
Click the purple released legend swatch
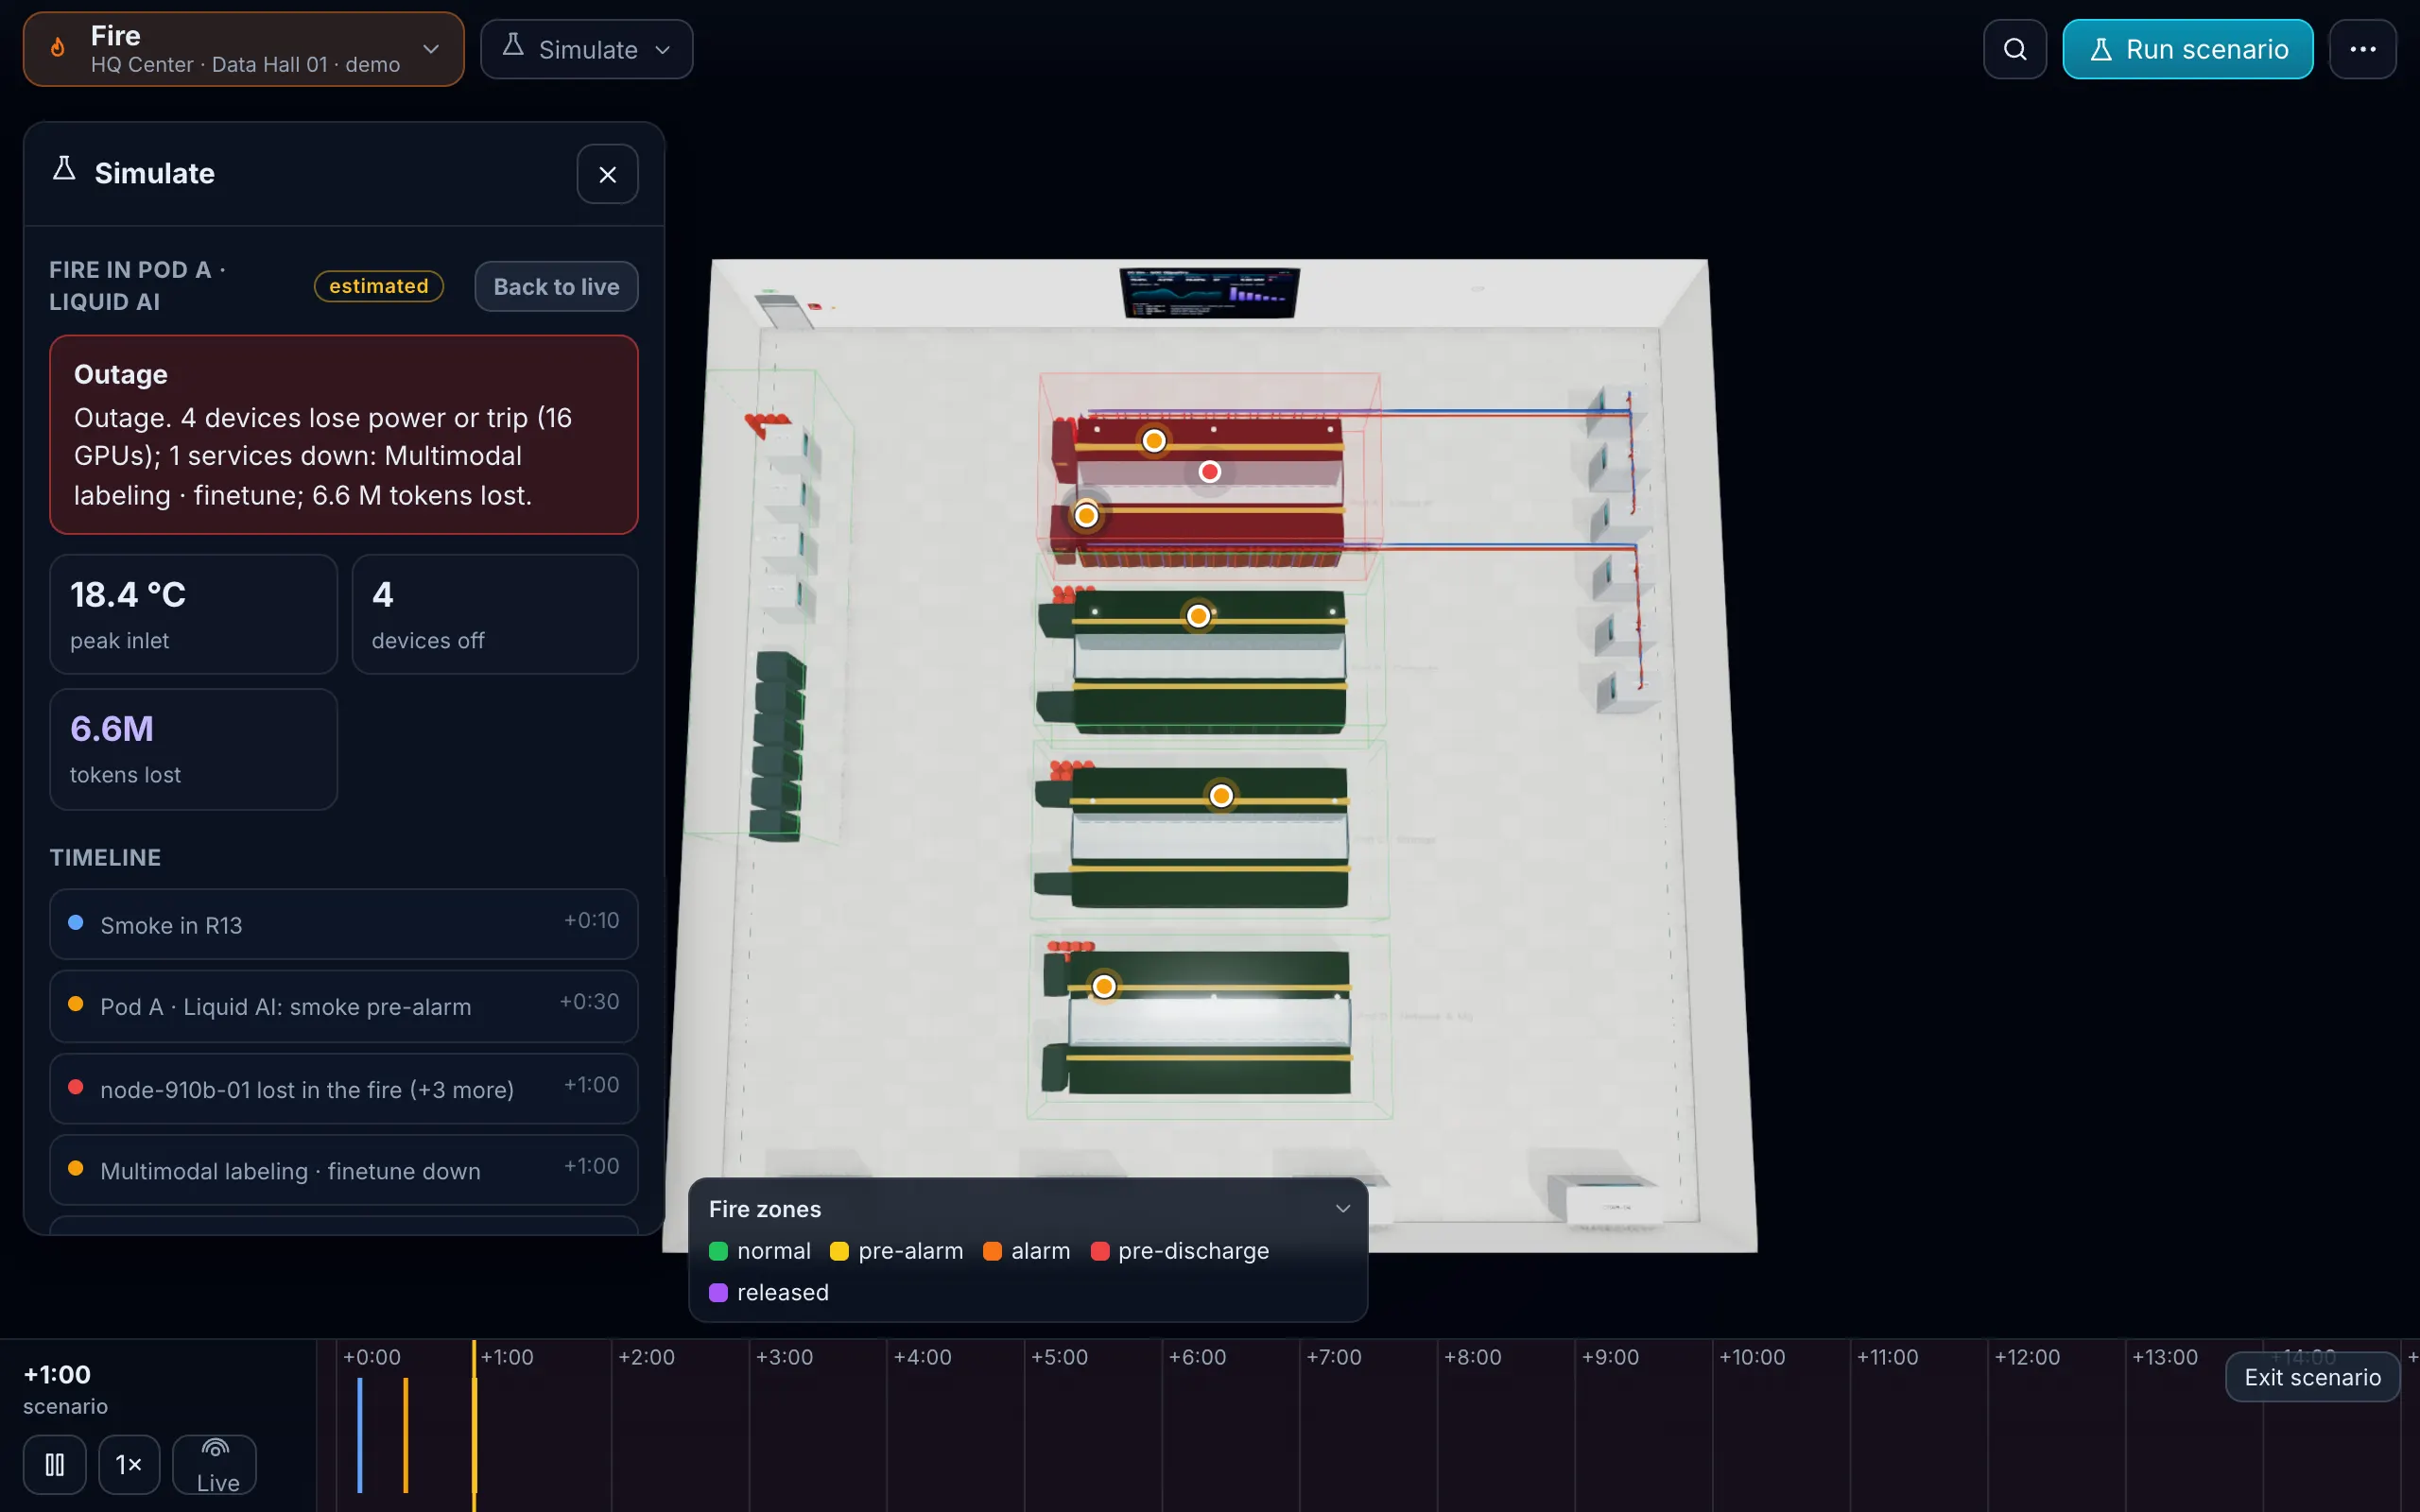[x=718, y=1292]
